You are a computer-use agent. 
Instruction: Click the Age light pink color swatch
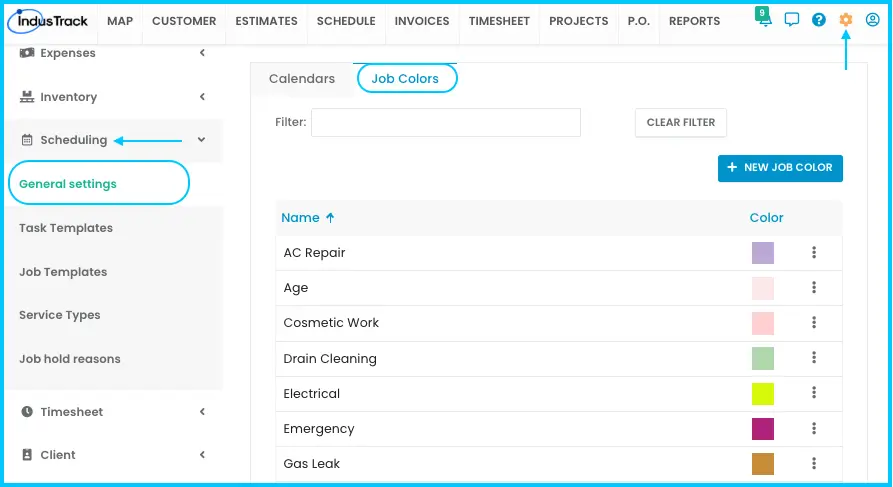(x=763, y=288)
